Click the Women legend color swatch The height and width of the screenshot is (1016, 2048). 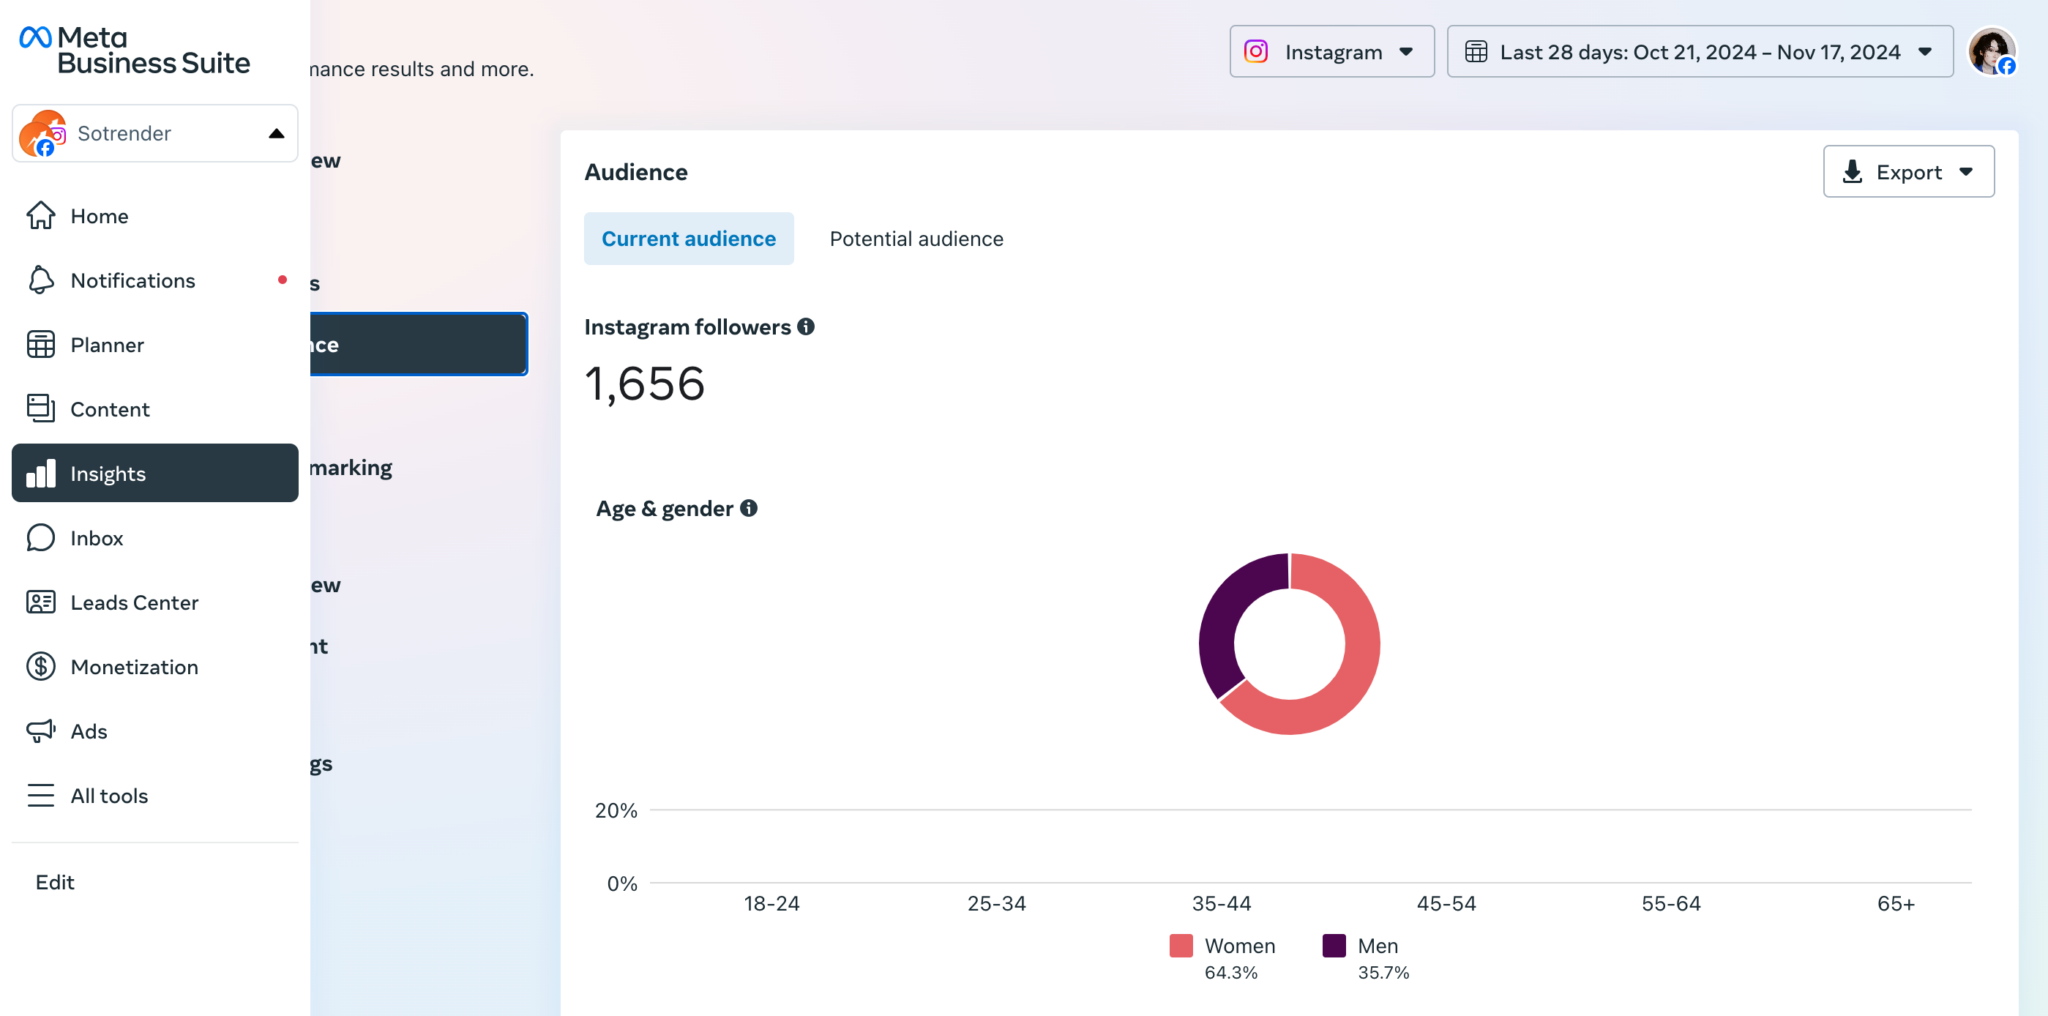coord(1181,945)
